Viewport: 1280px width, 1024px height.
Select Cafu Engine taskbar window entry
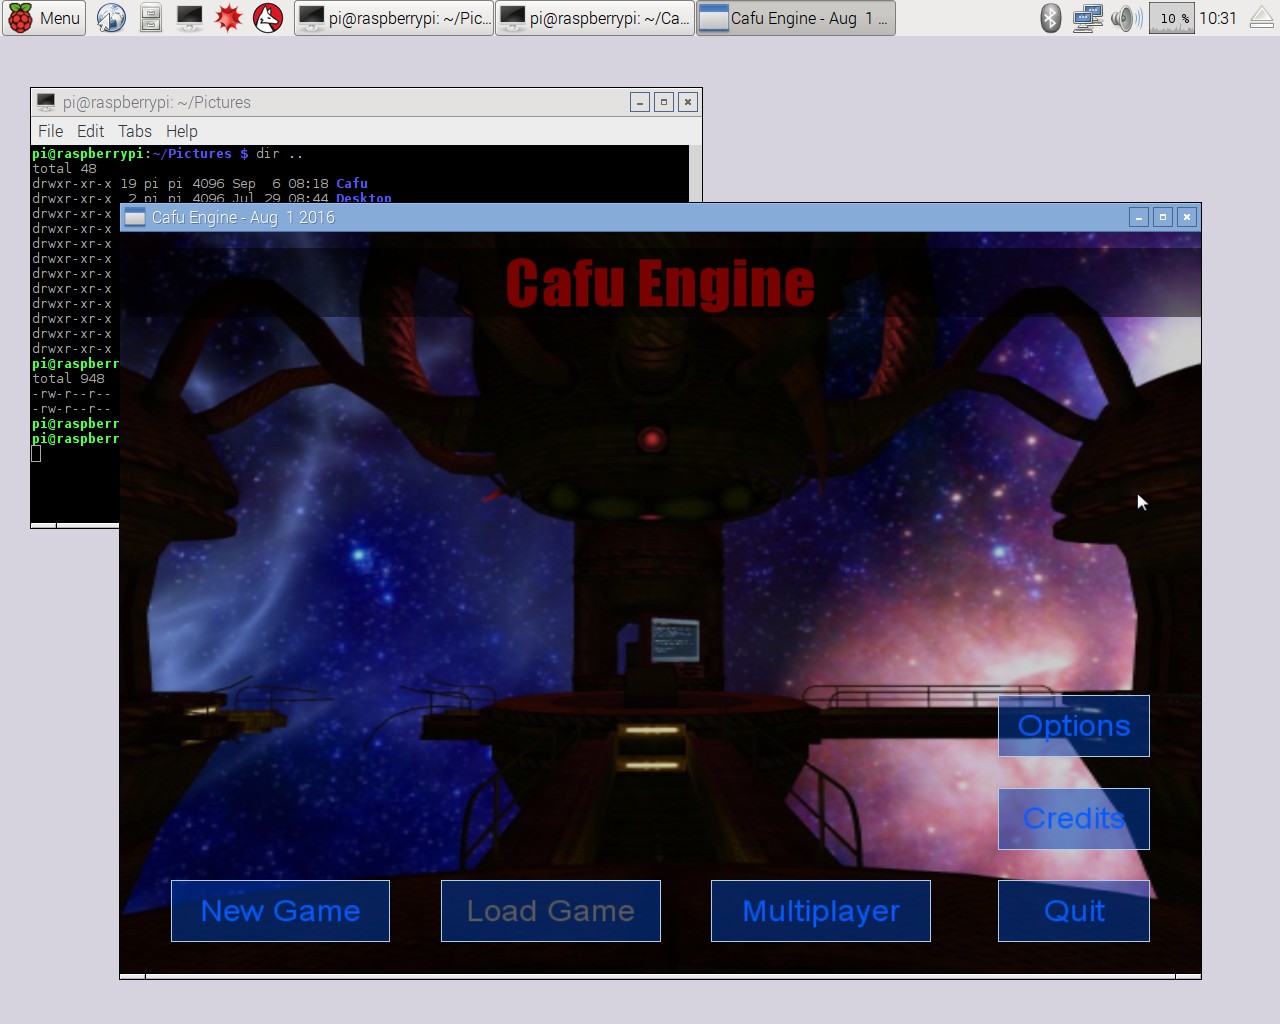(x=795, y=18)
